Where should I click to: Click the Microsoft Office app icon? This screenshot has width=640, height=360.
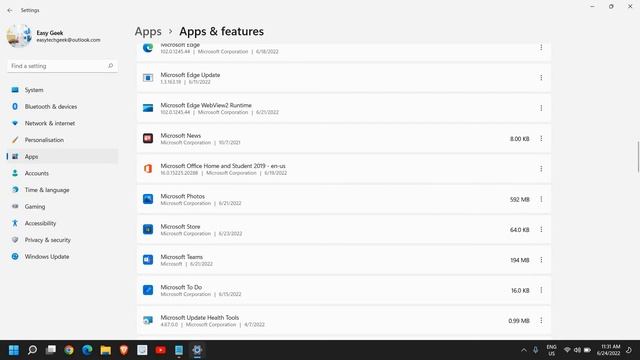click(x=148, y=169)
